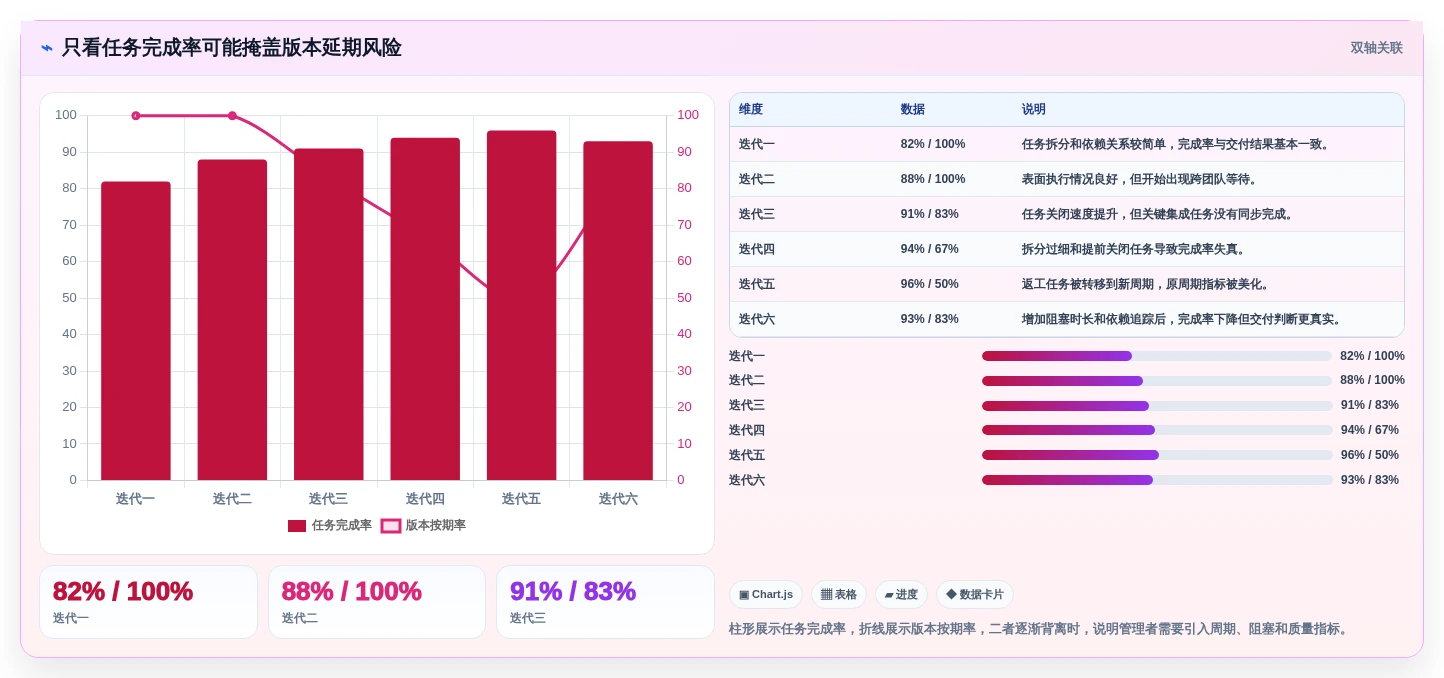The image size is (1444, 678).
Task: Click 93% / 83% beside 迭代六 progress
Action: pos(1370,480)
